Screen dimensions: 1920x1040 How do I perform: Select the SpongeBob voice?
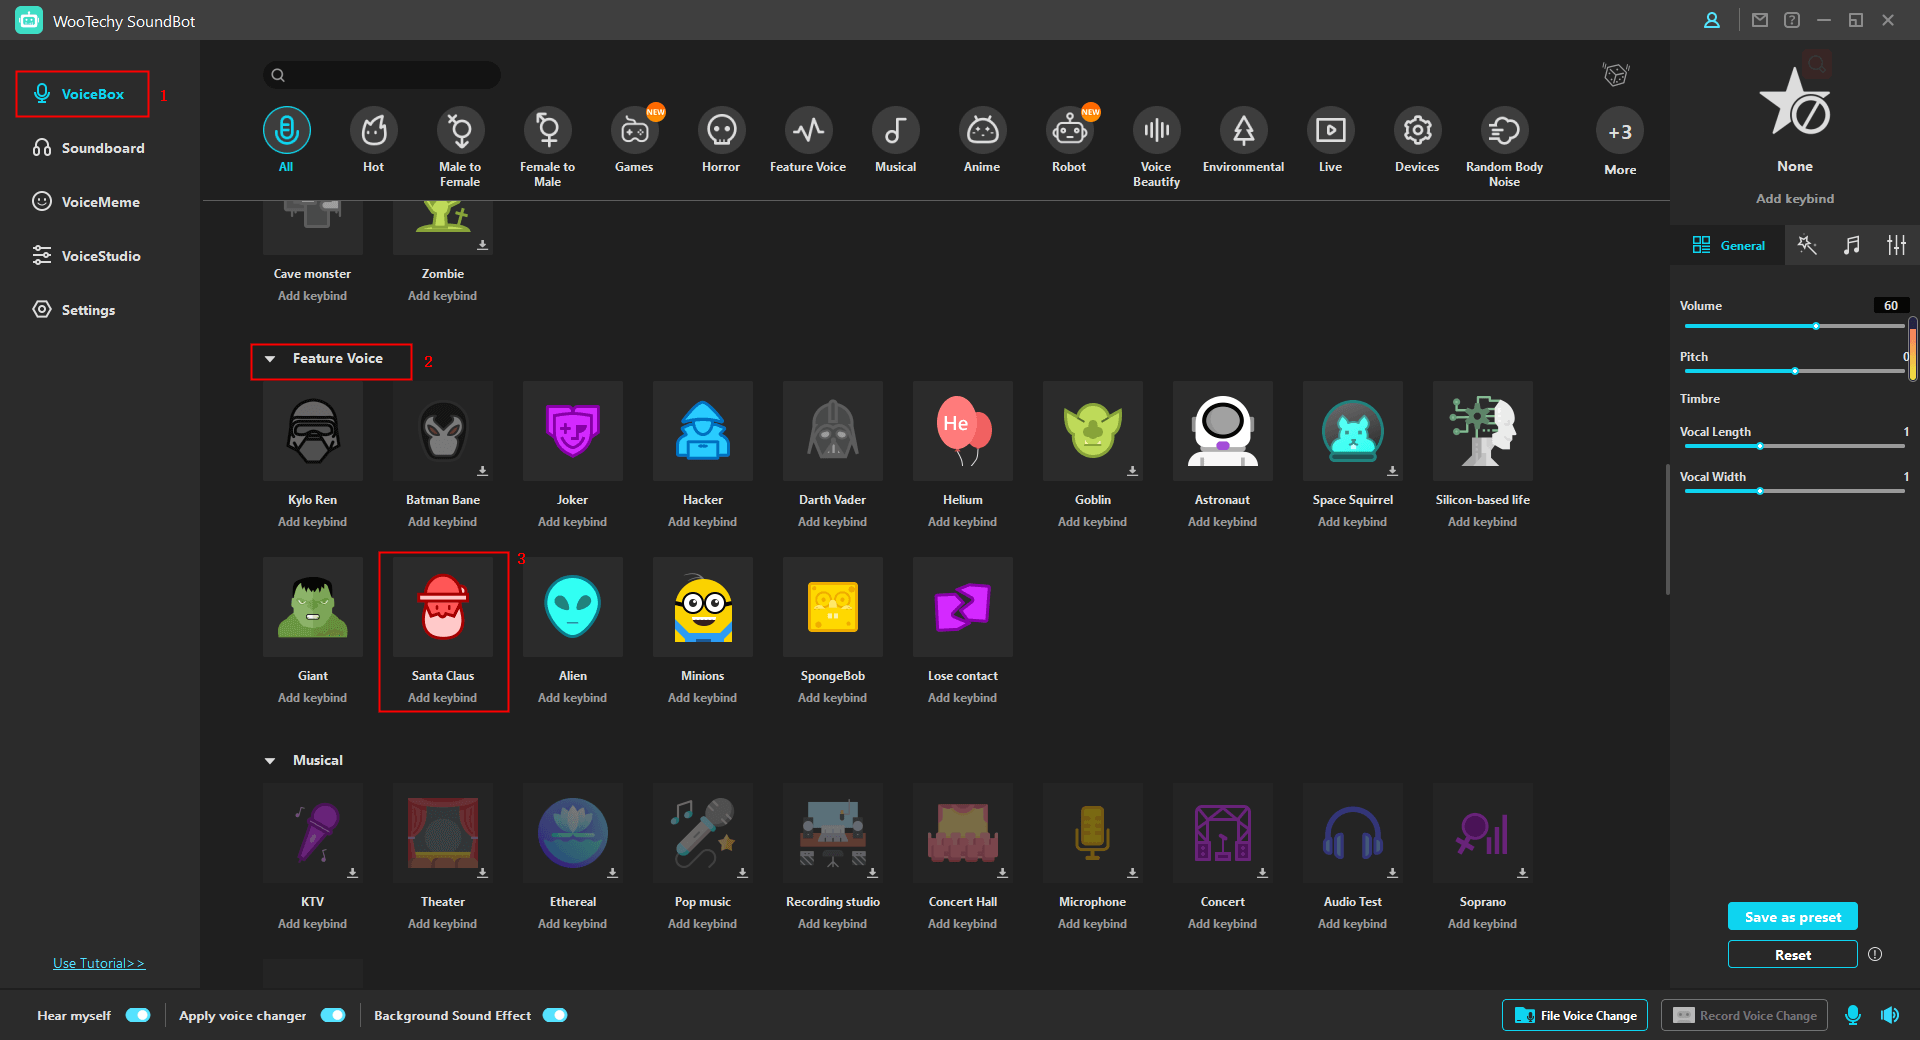[833, 607]
